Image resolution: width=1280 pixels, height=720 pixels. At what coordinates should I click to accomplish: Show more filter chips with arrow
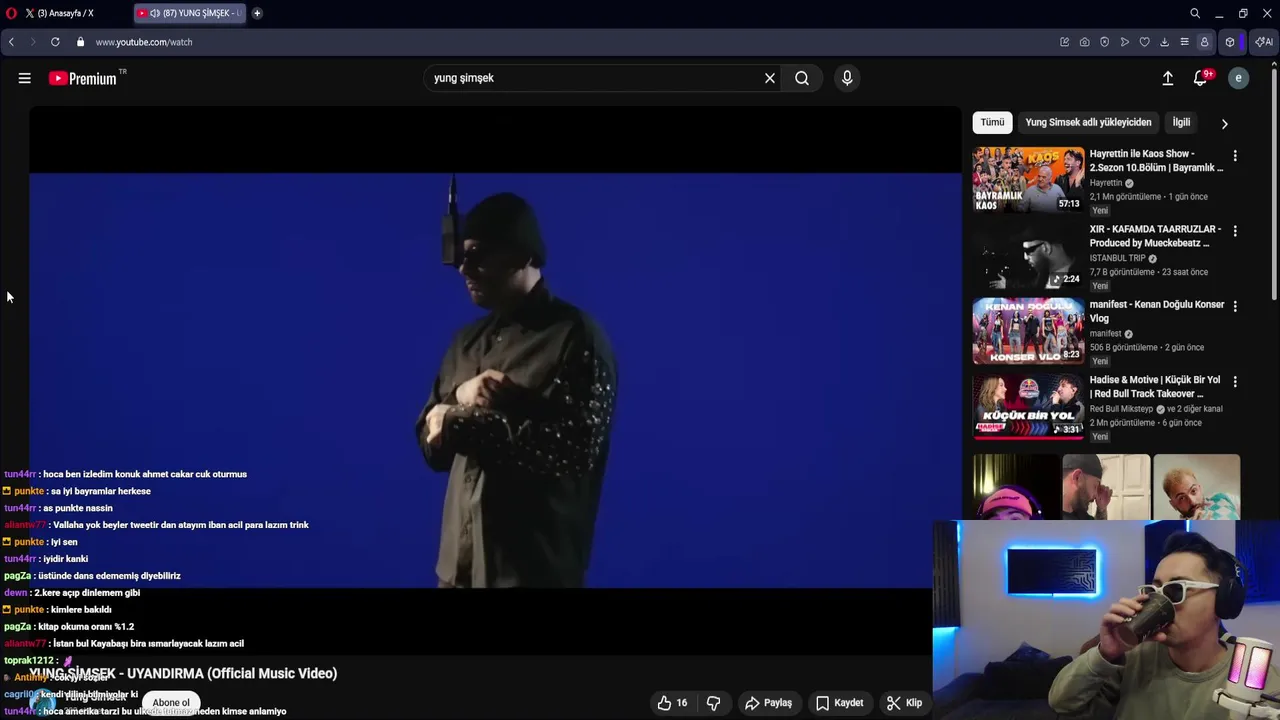(1224, 123)
